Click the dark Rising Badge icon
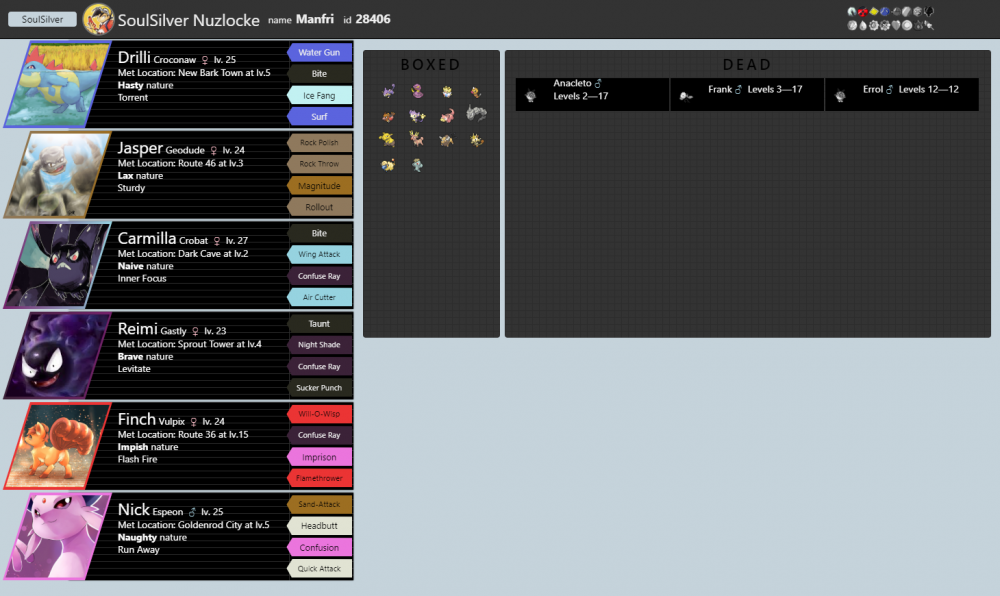This screenshot has height=596, width=1000. 929,12
